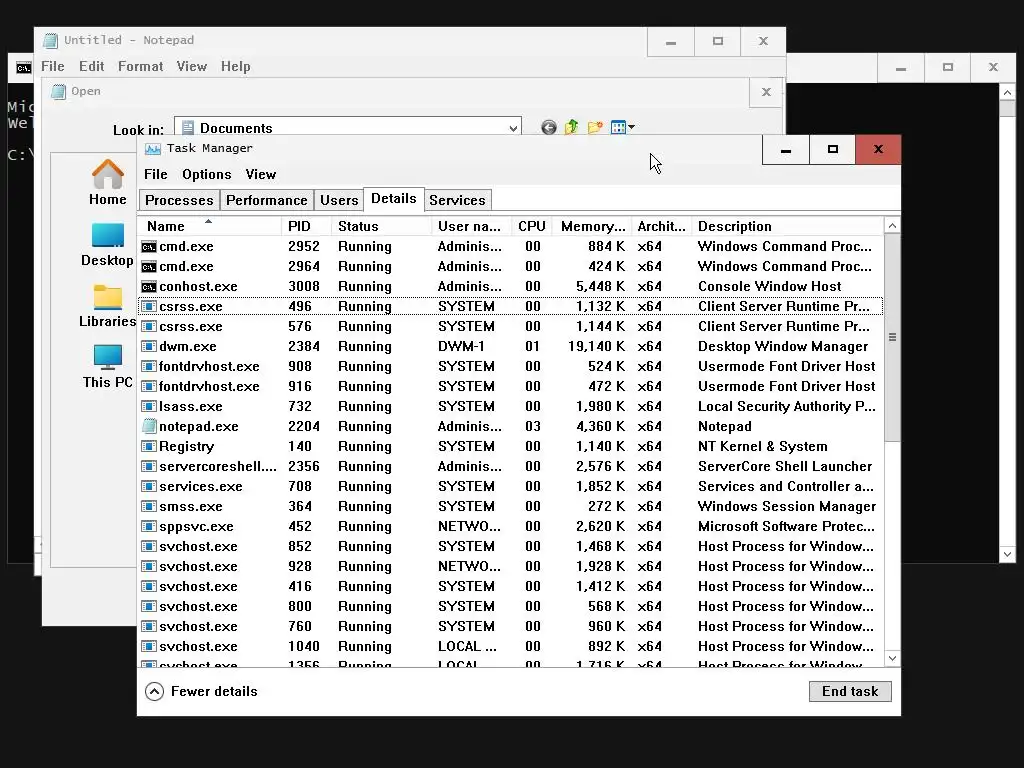Open Notepad File menu
This screenshot has width=1024, height=768.
pos(52,67)
